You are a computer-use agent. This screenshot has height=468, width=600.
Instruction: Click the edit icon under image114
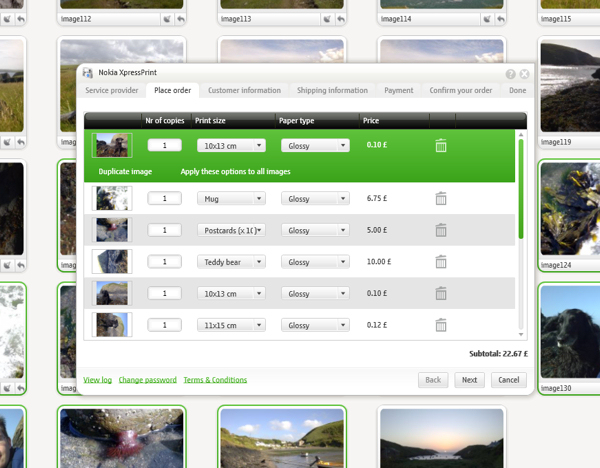click(487, 19)
